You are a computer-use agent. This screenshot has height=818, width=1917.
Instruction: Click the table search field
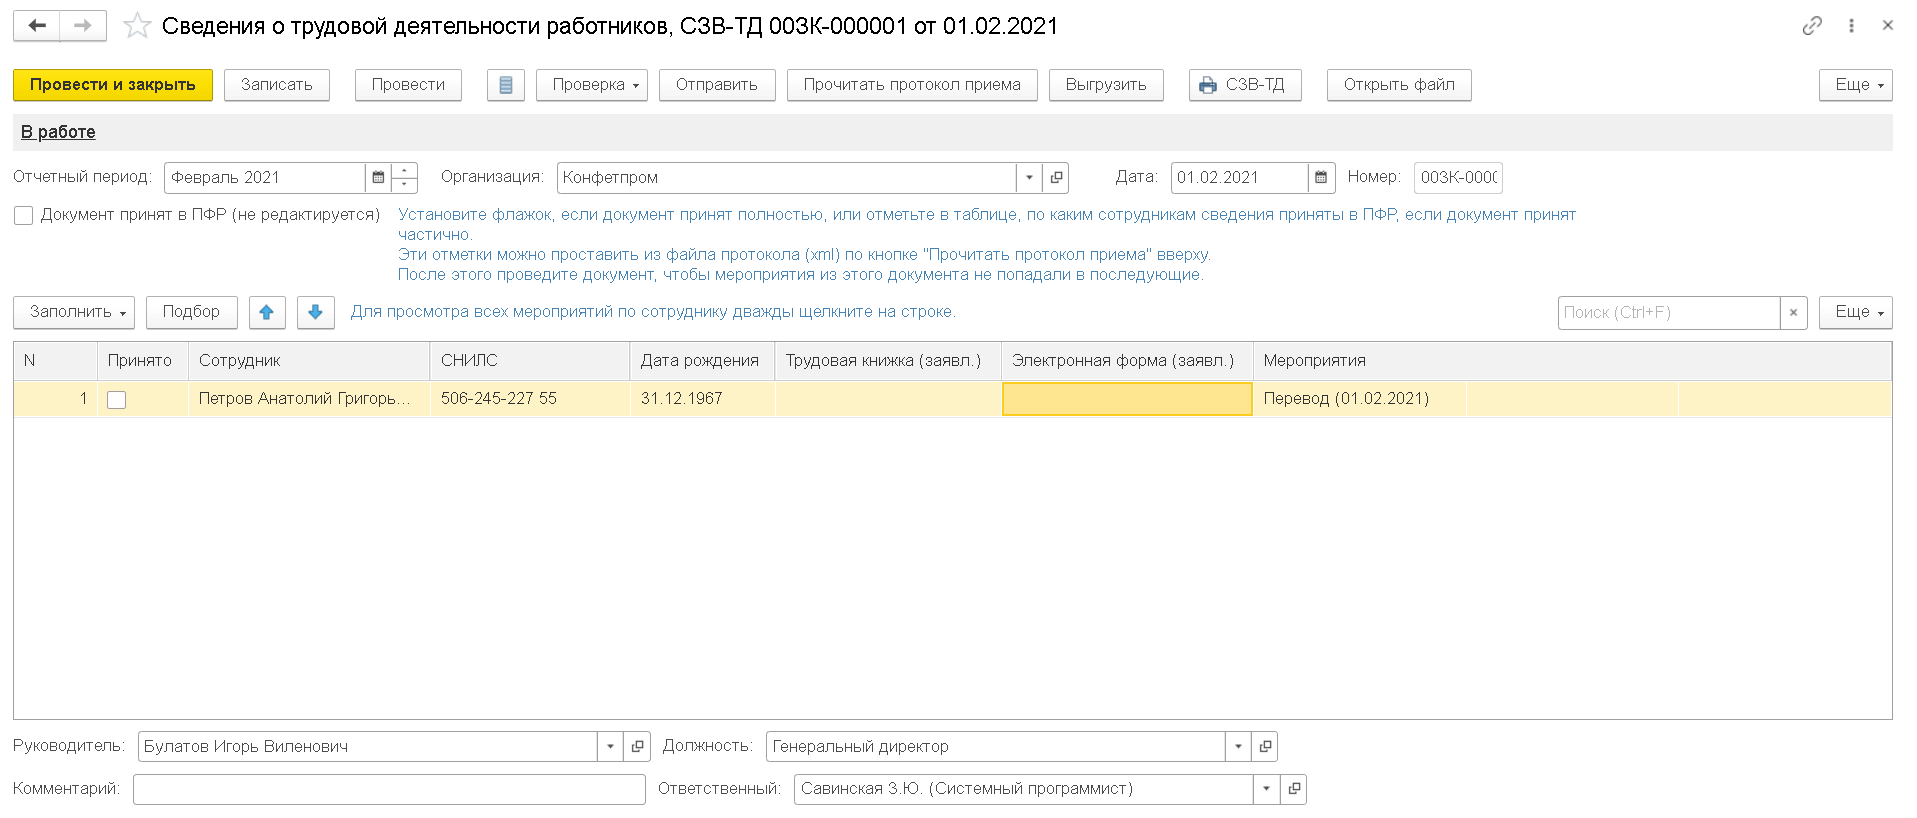tap(1668, 312)
